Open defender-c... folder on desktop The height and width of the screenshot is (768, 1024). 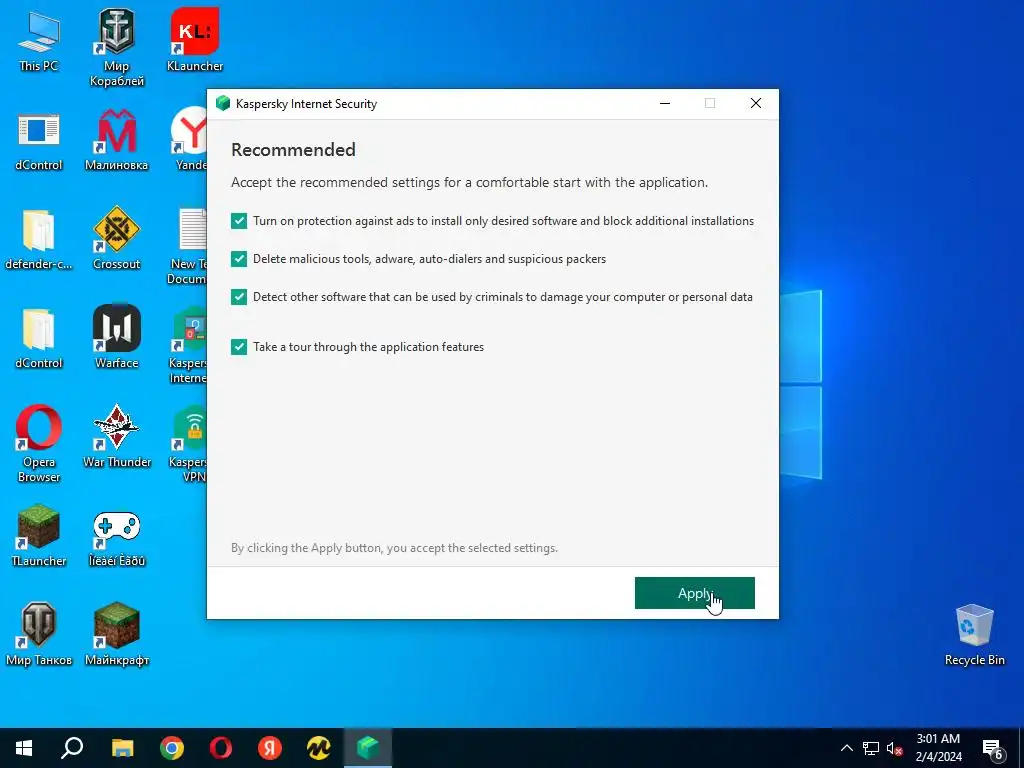click(39, 240)
